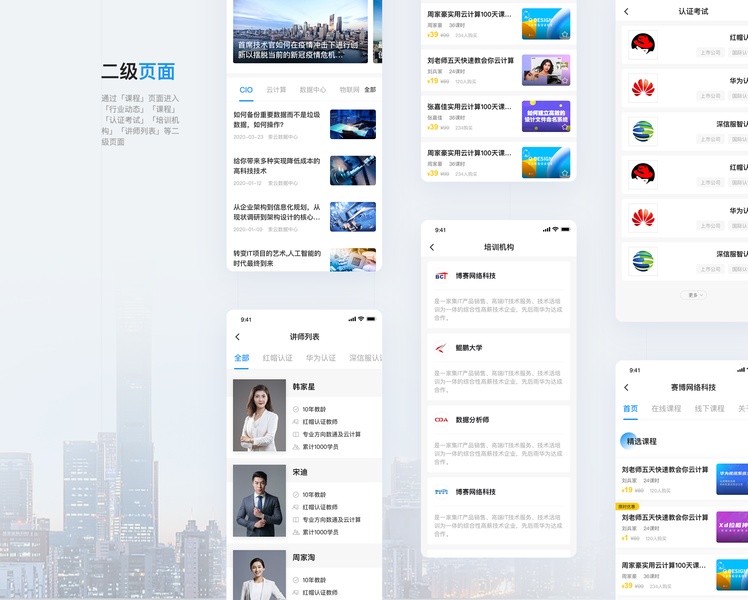Tap 专业方向 book icon under 韩家星

pyautogui.click(x=296, y=434)
